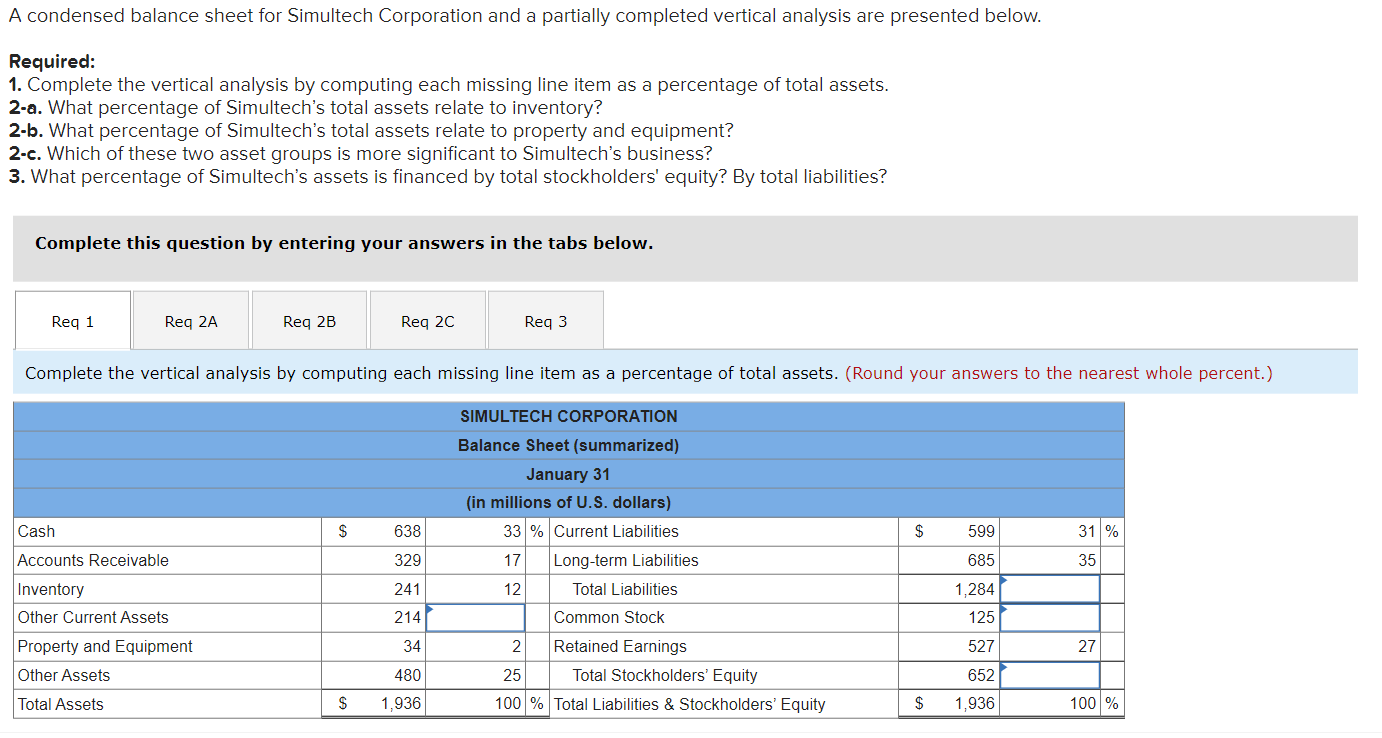Click the Long-term Liabilities percentage 35
The width and height of the screenshot is (1382, 738).
1087,561
